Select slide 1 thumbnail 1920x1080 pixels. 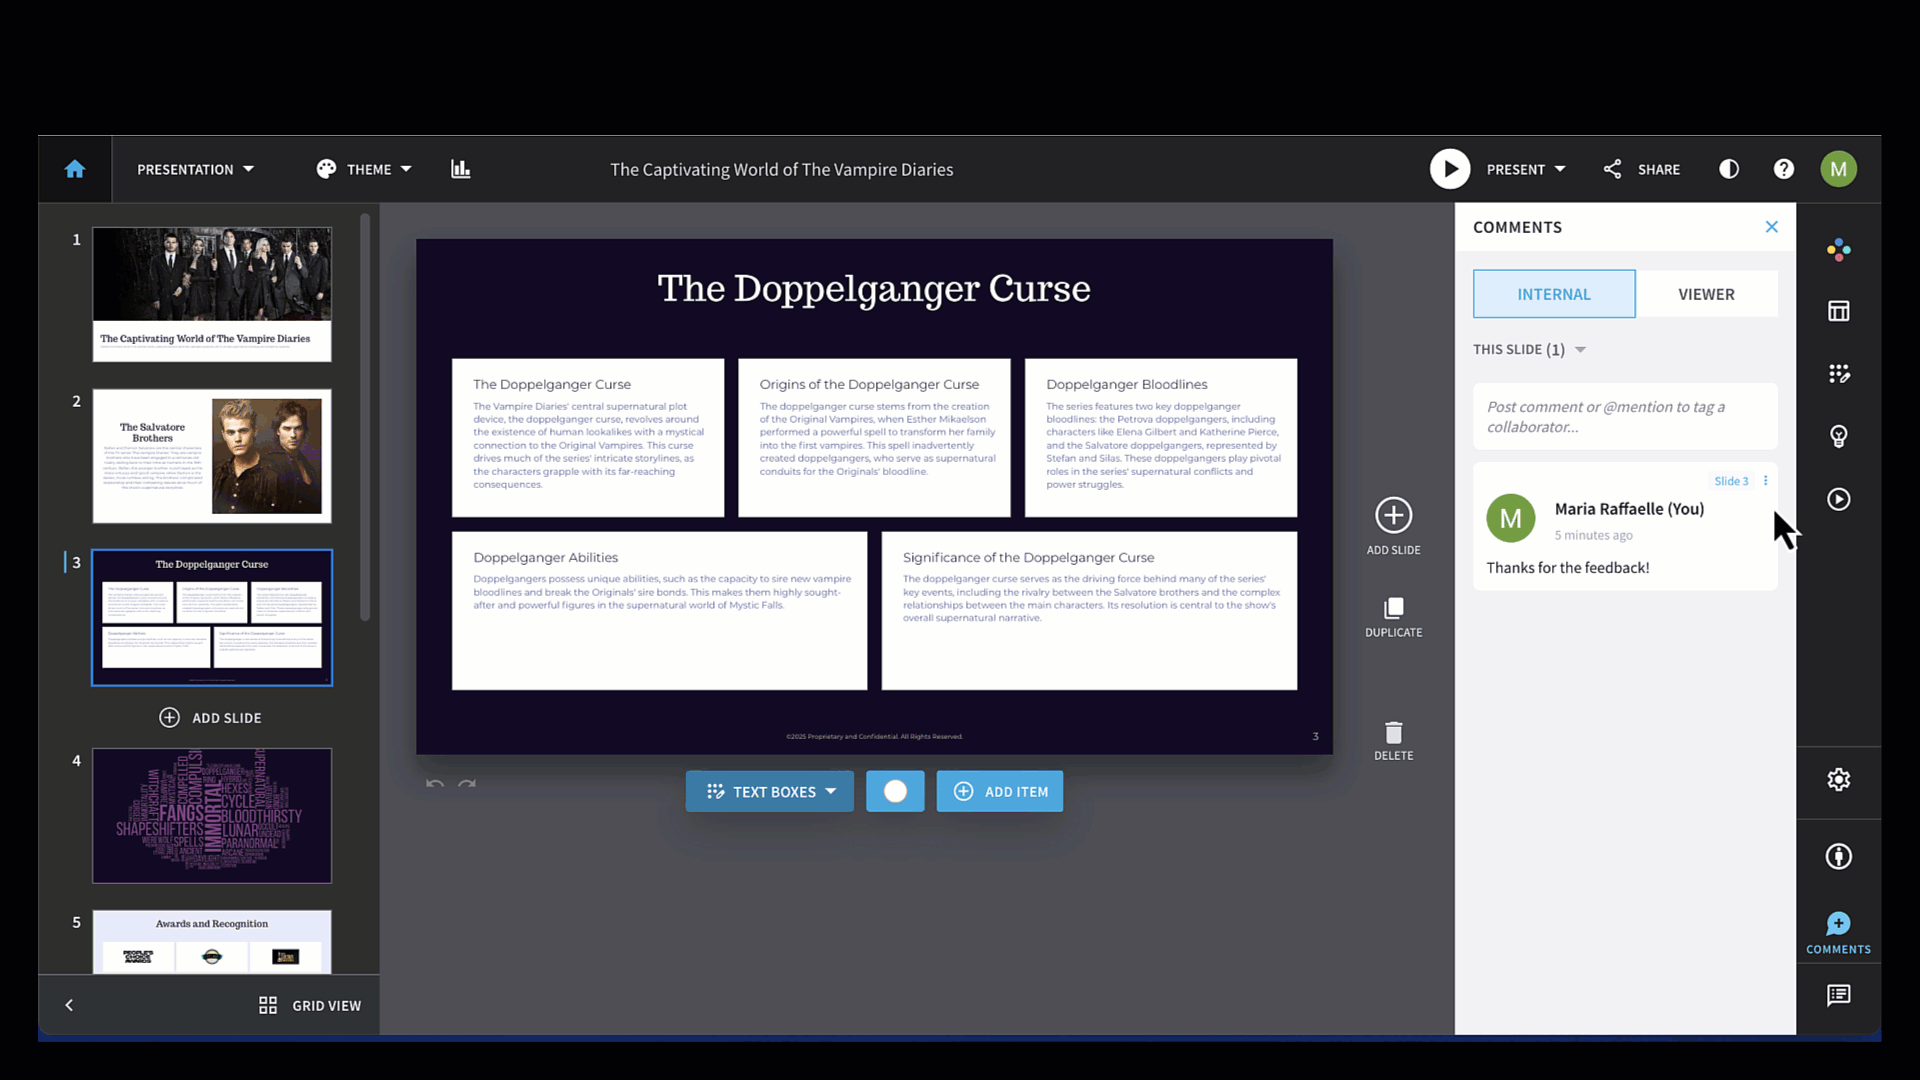point(212,294)
